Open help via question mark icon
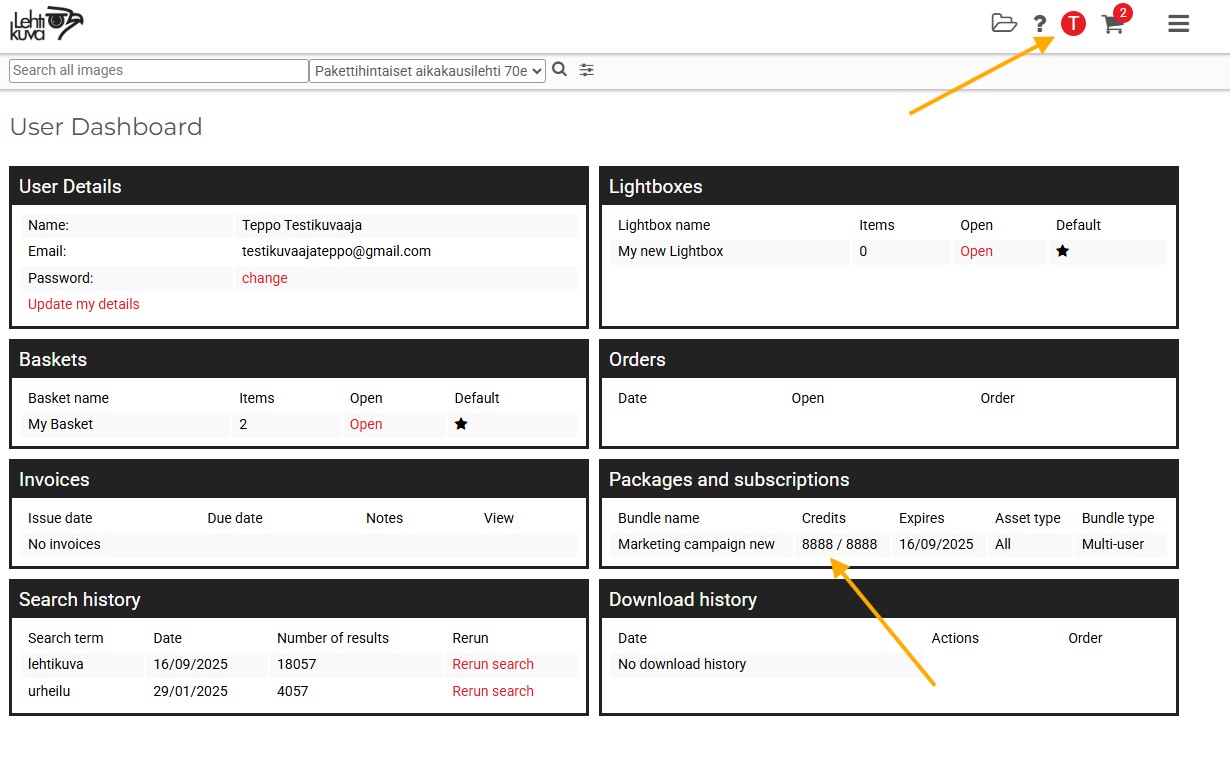This screenshot has width=1230, height=767. 1040,25
